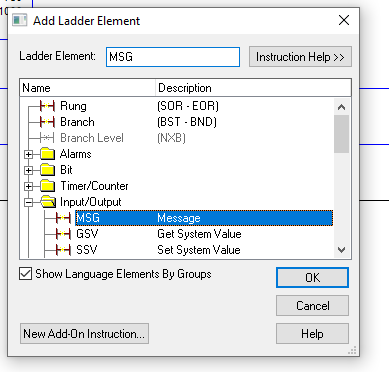Image resolution: width=389 pixels, height=372 pixels.
Task: Click the Branch Level element icon
Action: (x=47, y=138)
